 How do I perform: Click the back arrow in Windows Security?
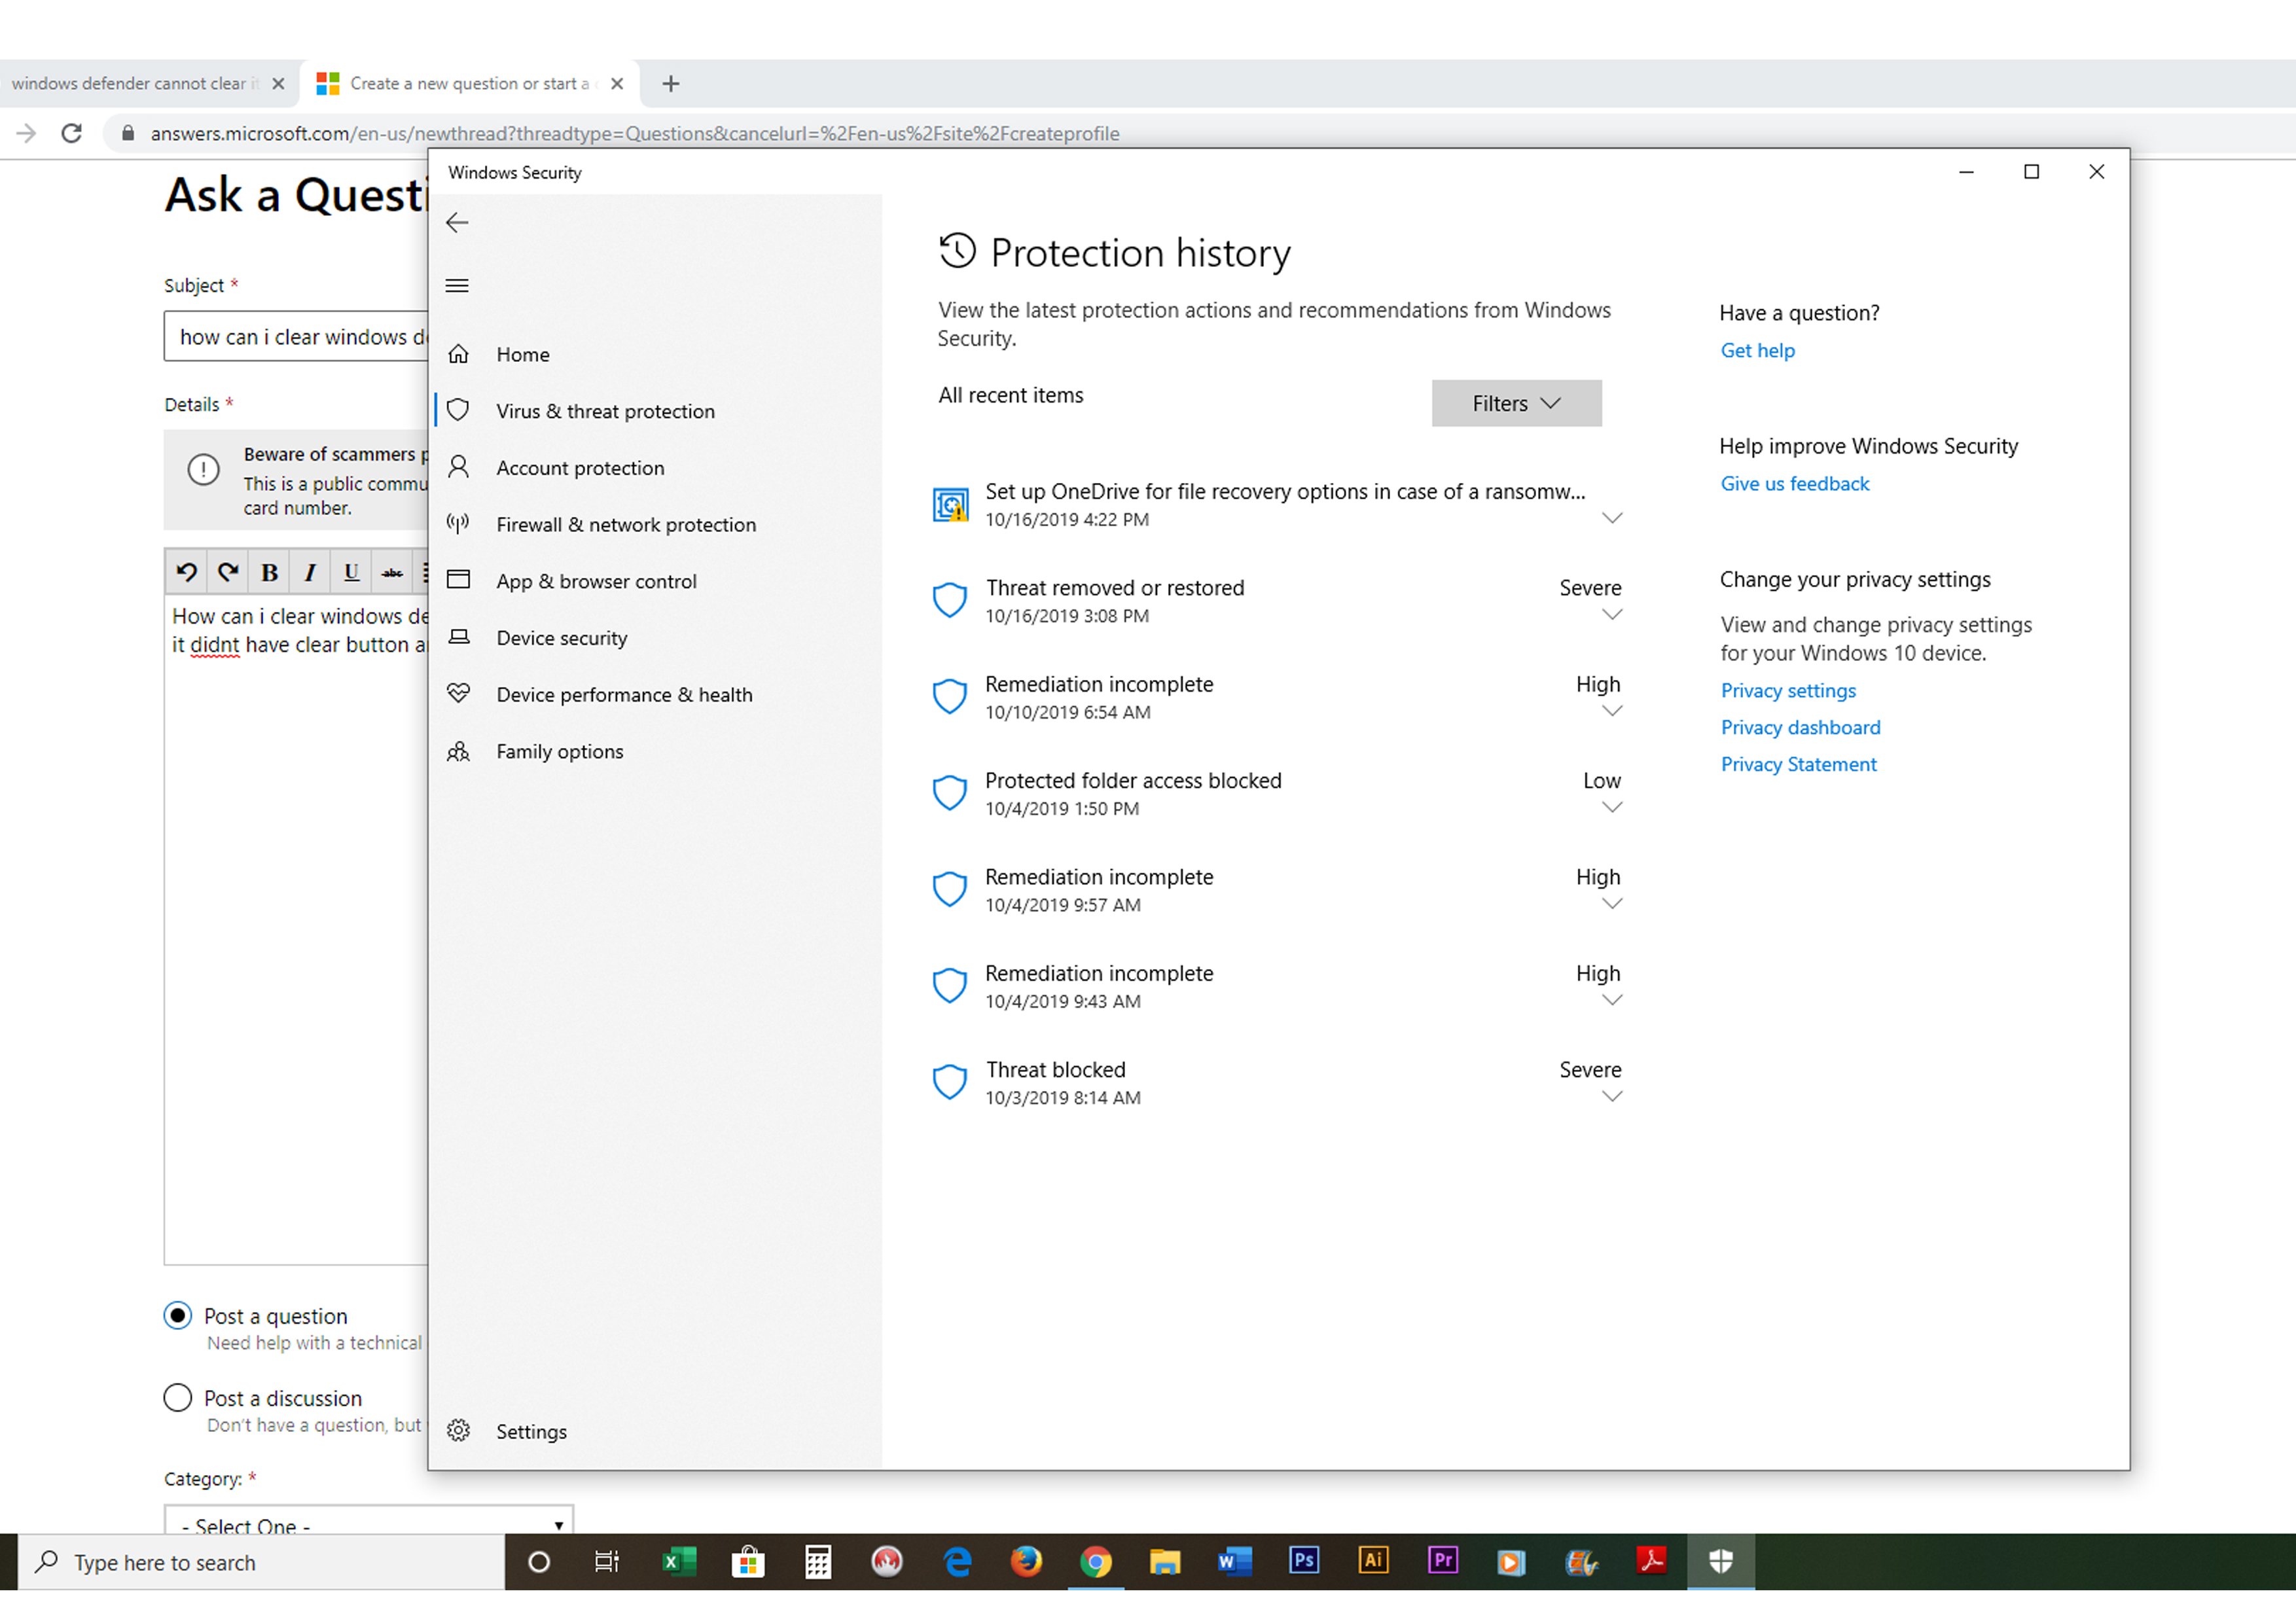pyautogui.click(x=457, y=223)
